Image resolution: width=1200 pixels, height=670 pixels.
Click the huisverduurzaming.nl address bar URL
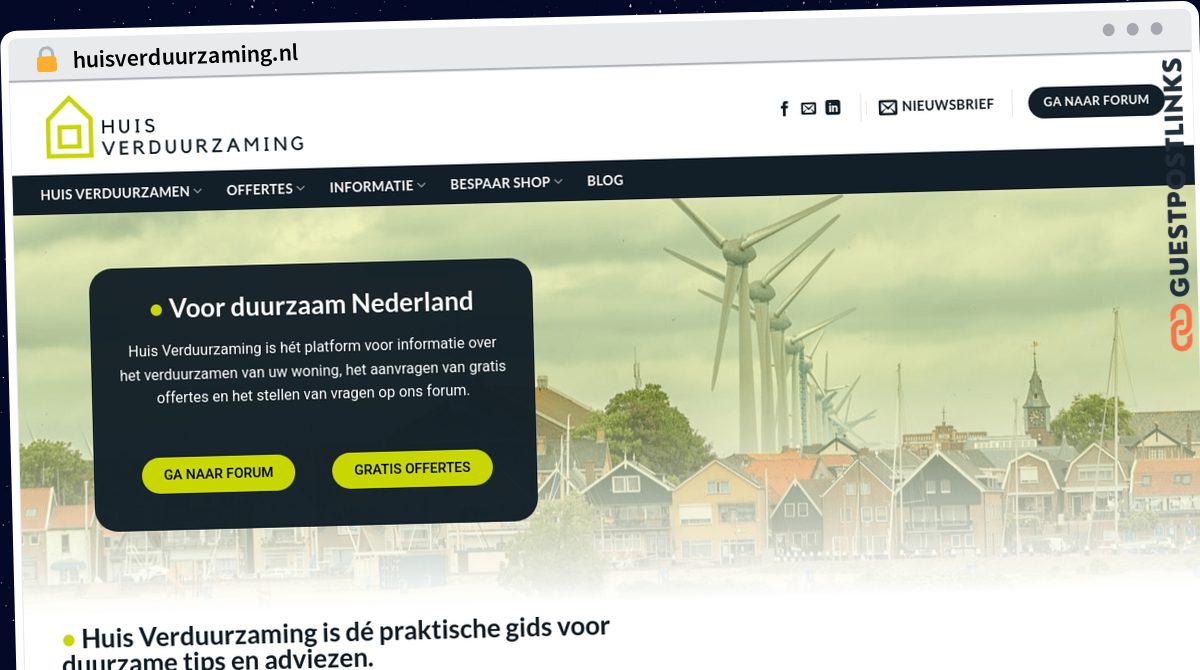[186, 56]
